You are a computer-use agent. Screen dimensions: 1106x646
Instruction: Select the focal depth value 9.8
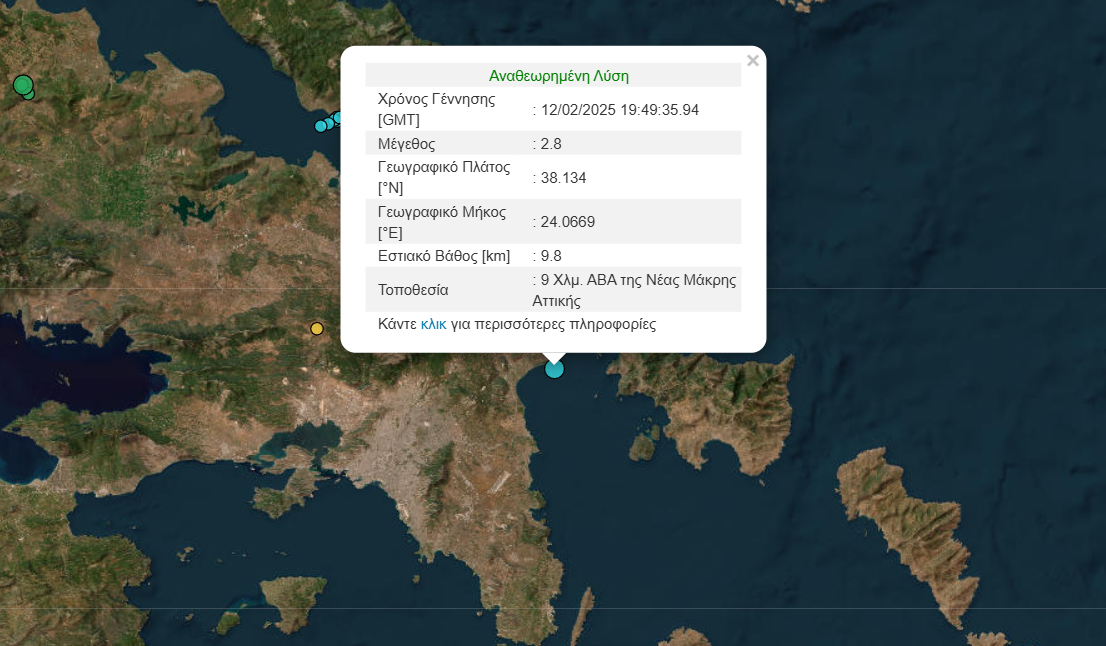tap(551, 256)
